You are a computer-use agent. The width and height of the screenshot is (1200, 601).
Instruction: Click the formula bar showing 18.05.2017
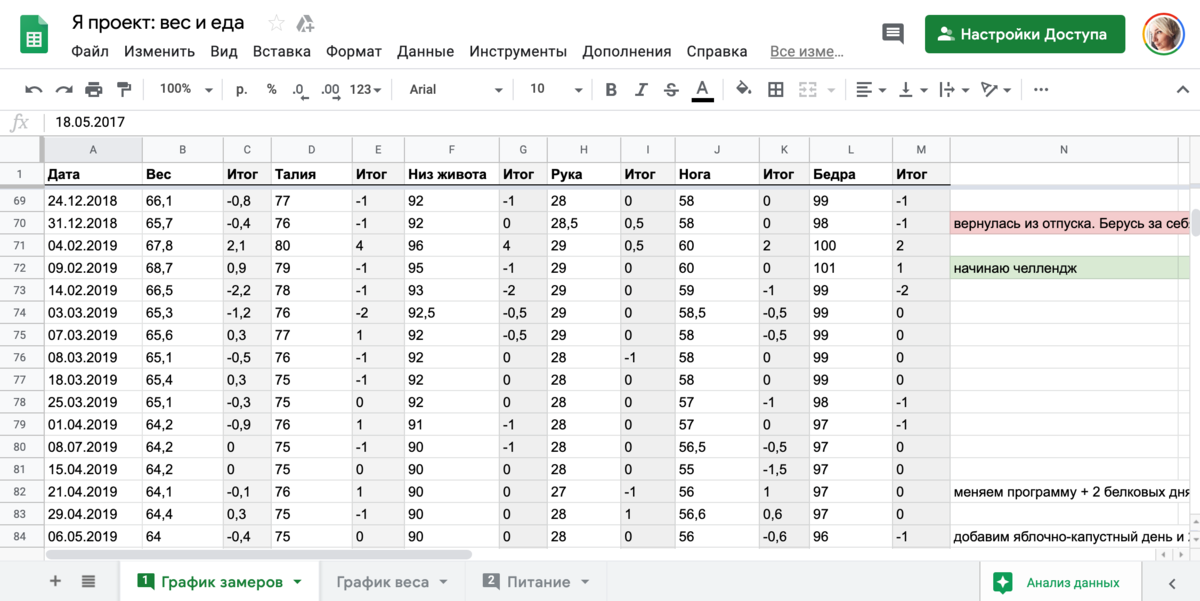coord(620,123)
